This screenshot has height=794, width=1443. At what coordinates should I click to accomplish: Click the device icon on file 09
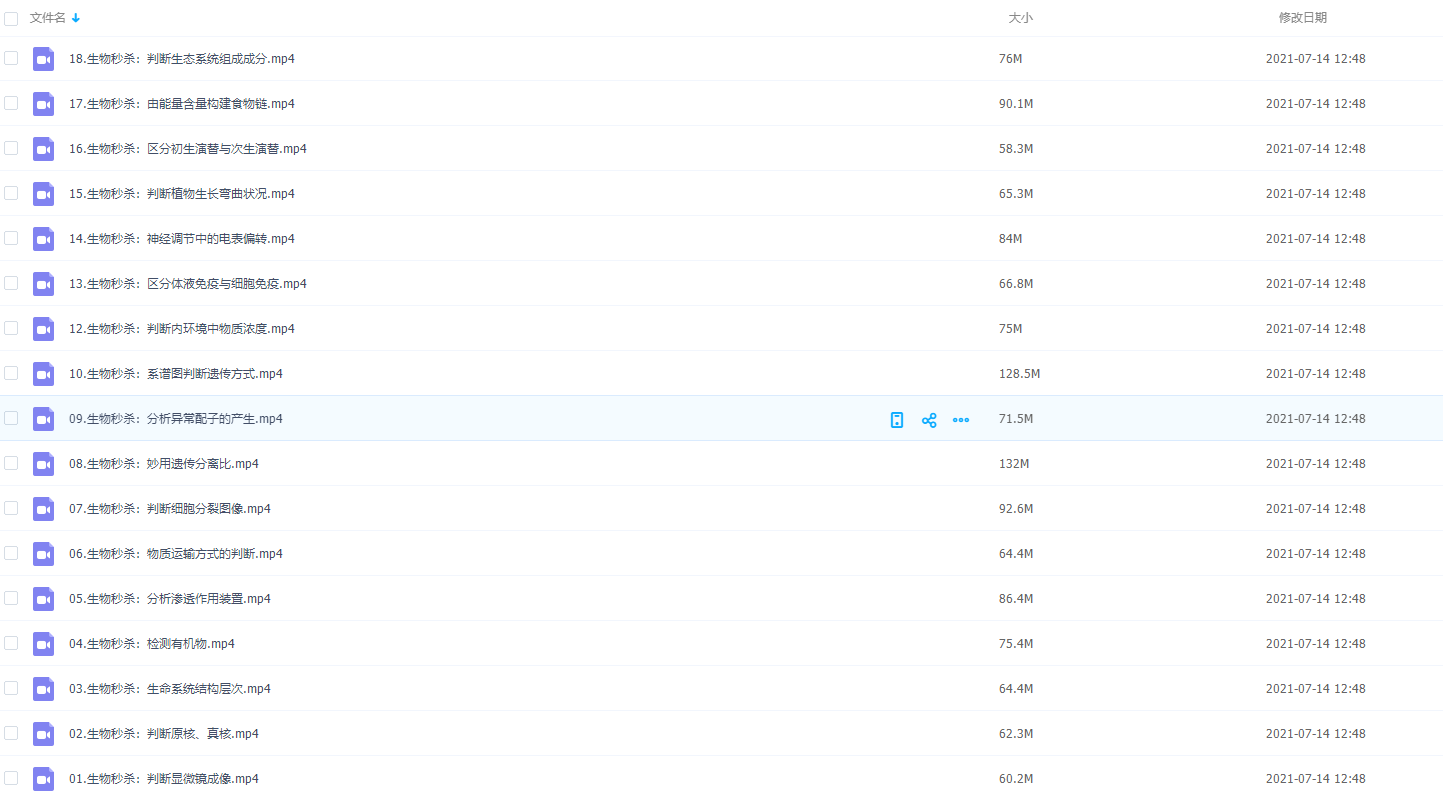pyautogui.click(x=897, y=420)
